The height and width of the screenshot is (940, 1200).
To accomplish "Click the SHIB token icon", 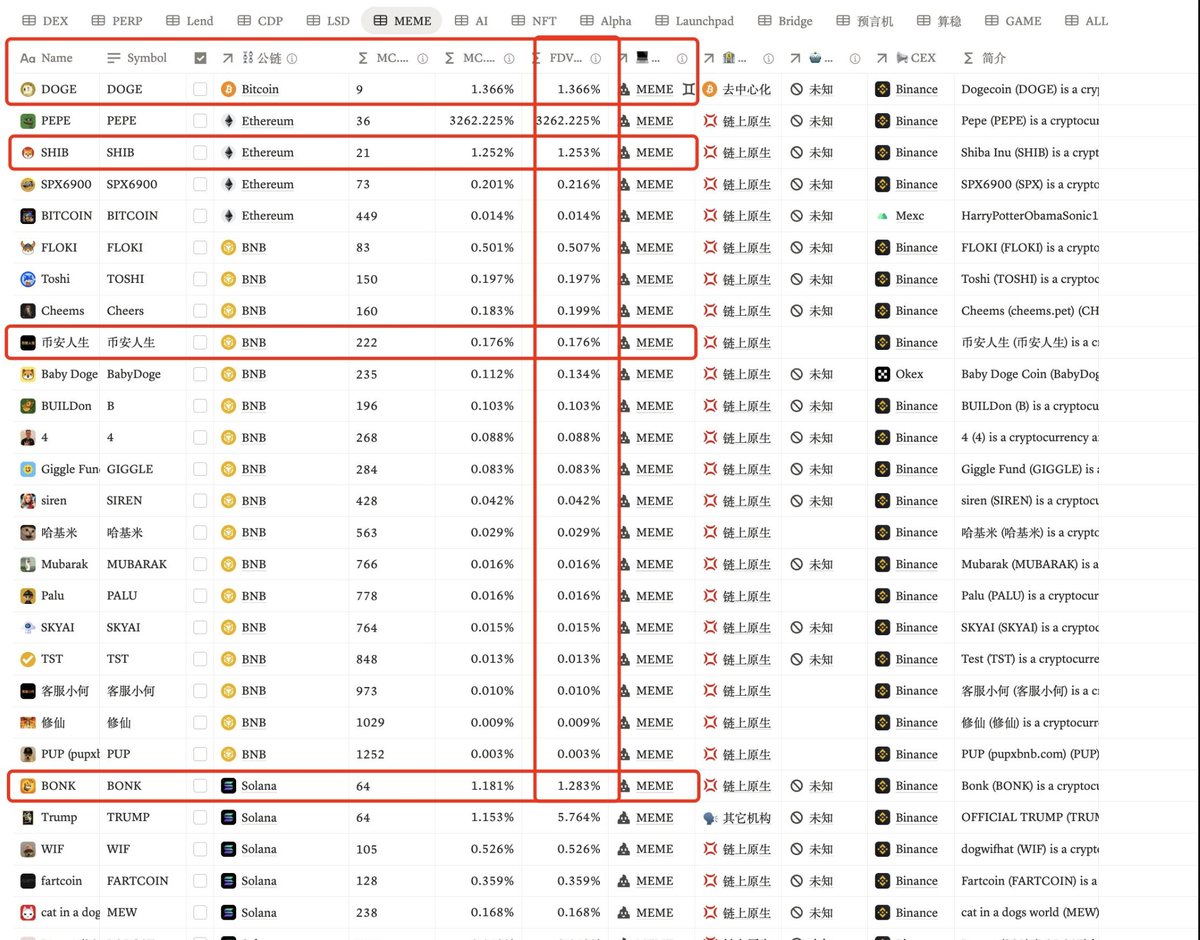I will click(28, 153).
